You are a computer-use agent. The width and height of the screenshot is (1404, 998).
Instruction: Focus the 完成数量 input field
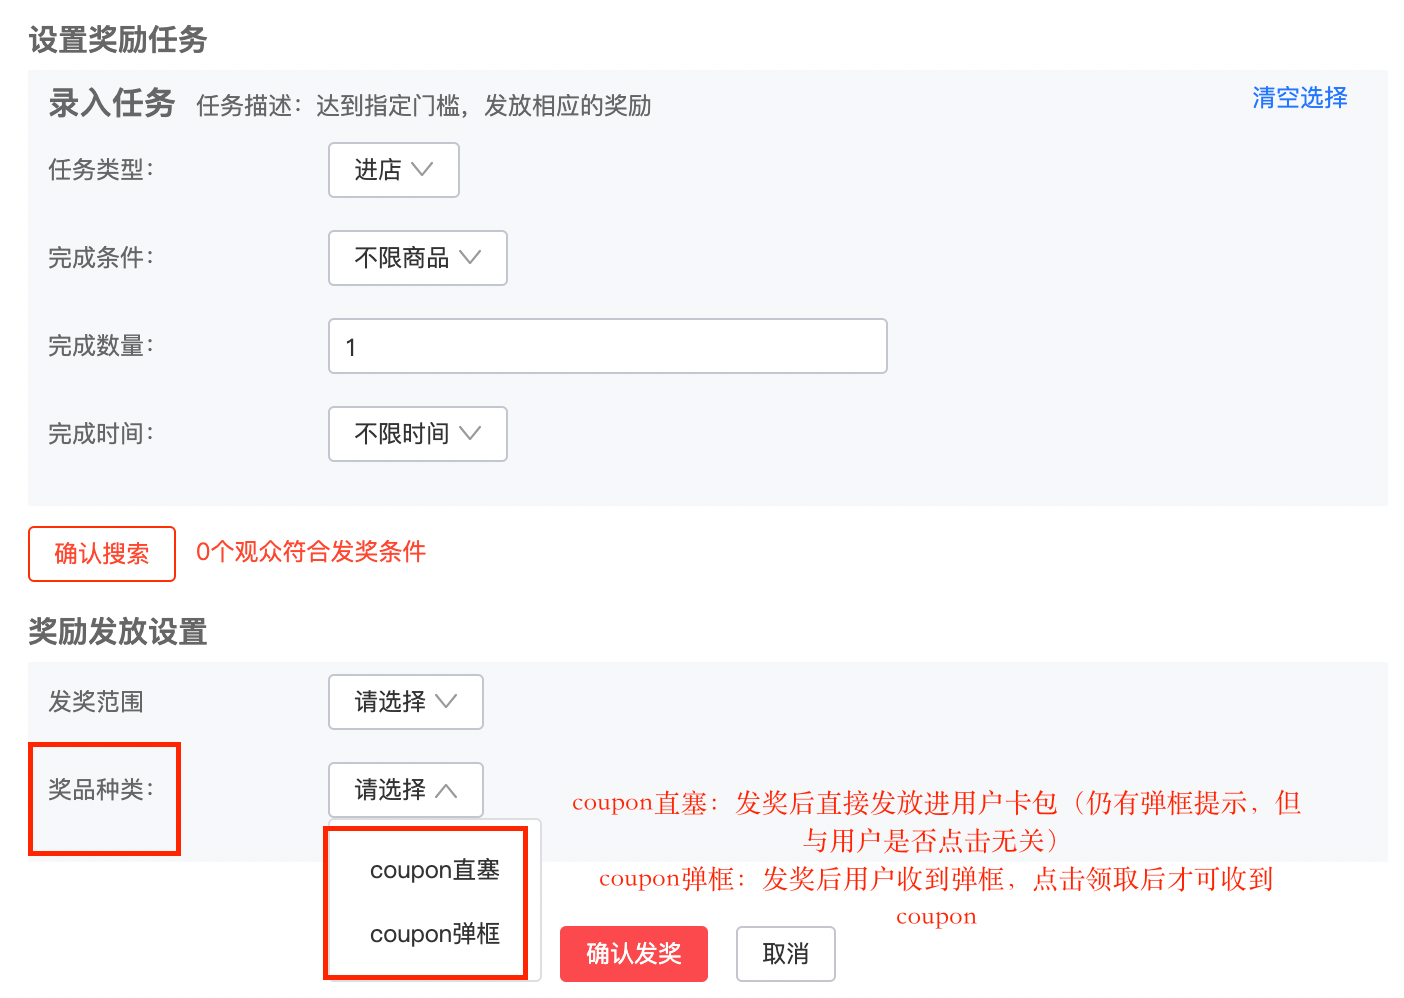(608, 346)
